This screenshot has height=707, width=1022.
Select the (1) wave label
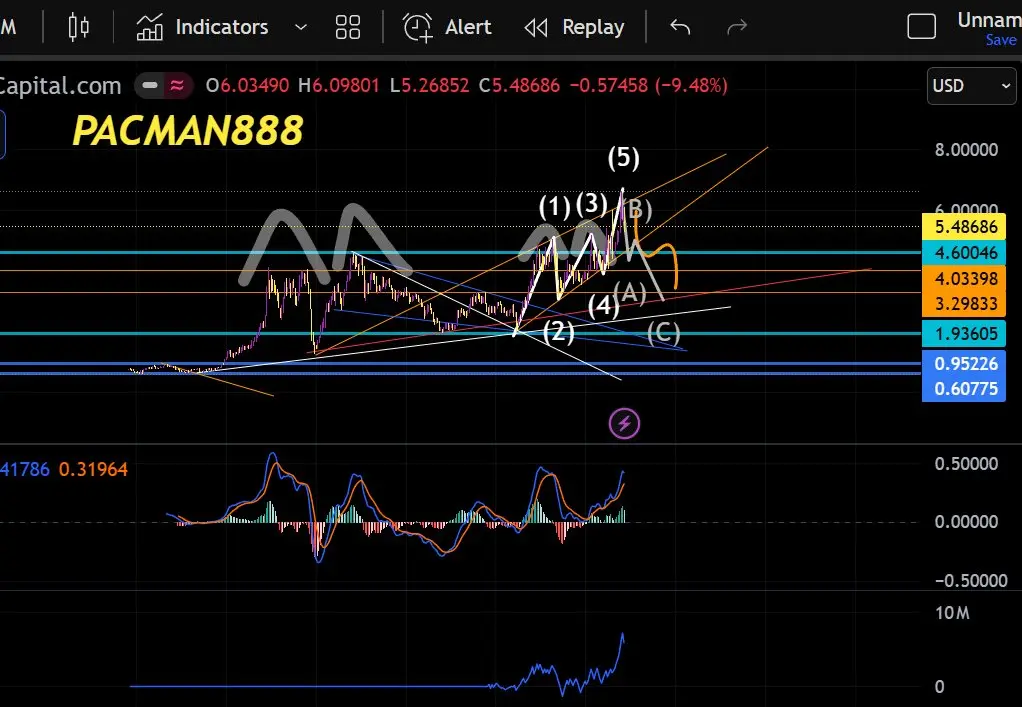(555, 207)
